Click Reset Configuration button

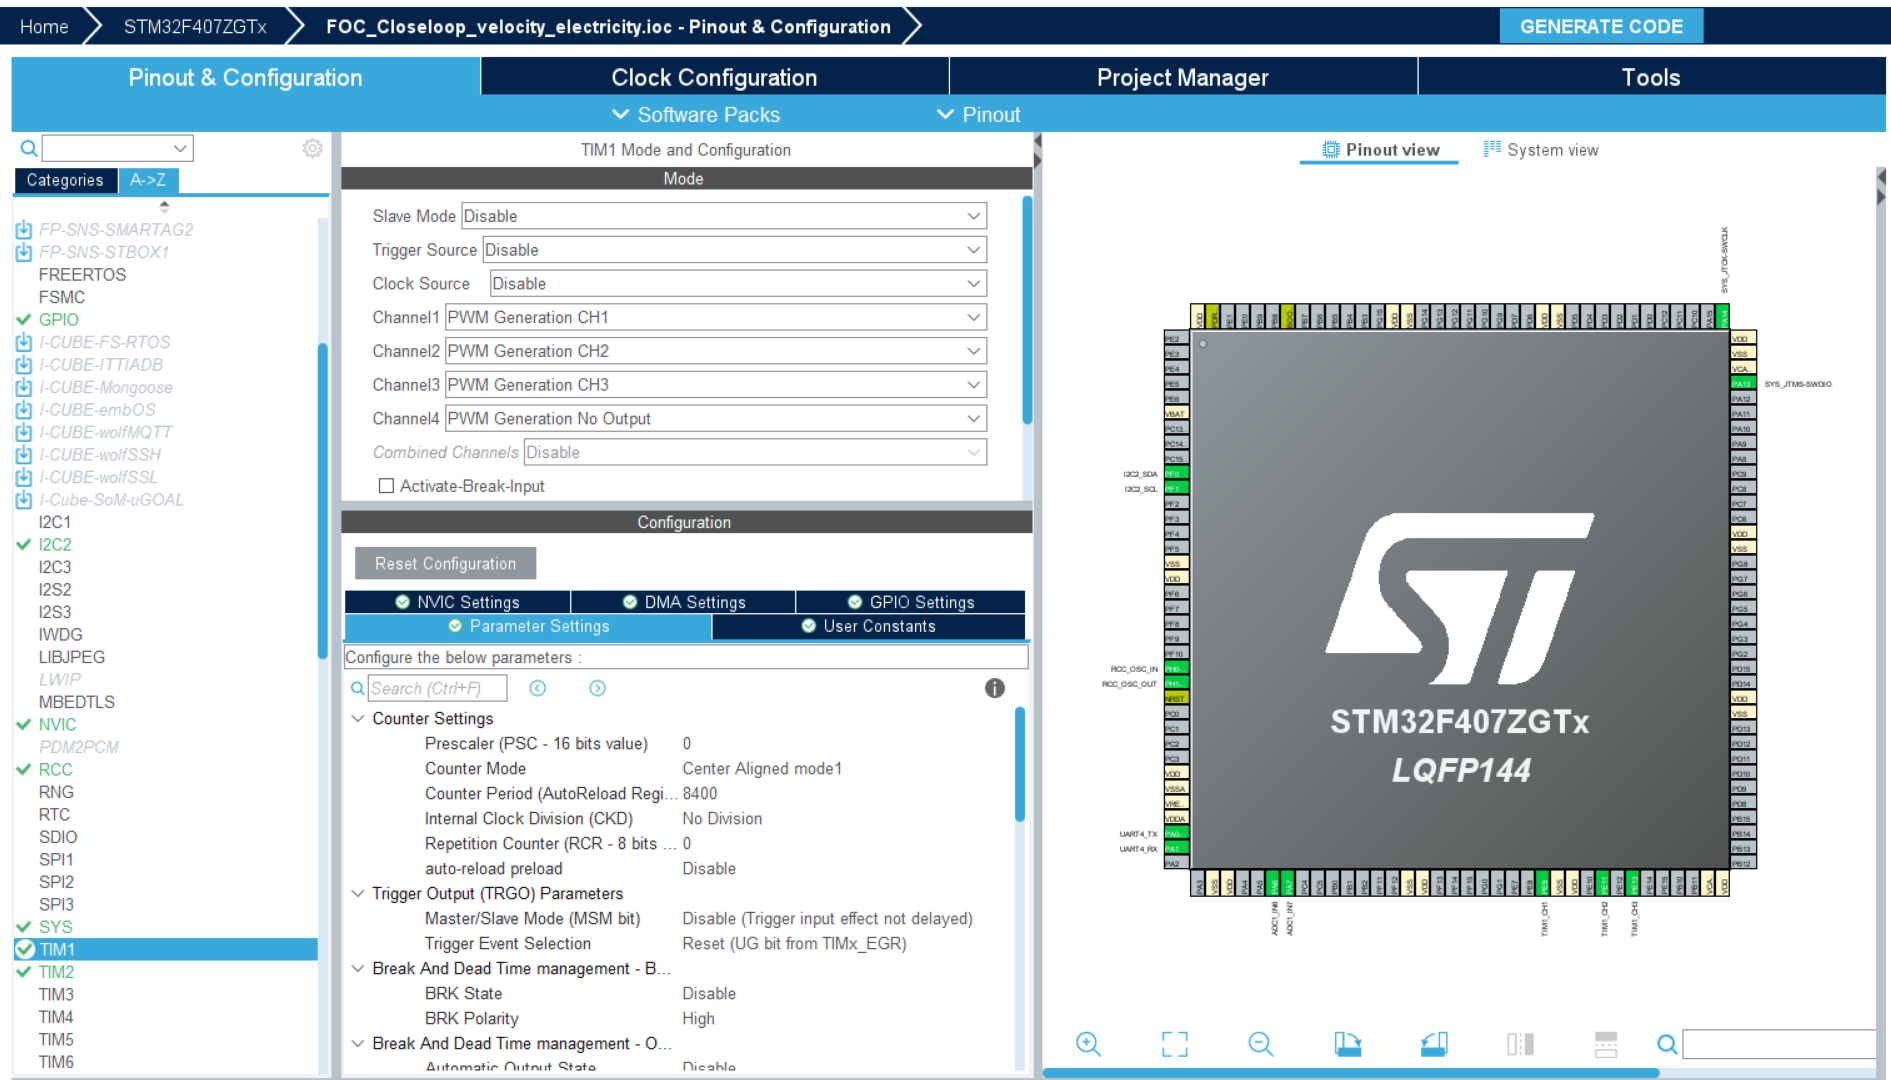click(445, 564)
